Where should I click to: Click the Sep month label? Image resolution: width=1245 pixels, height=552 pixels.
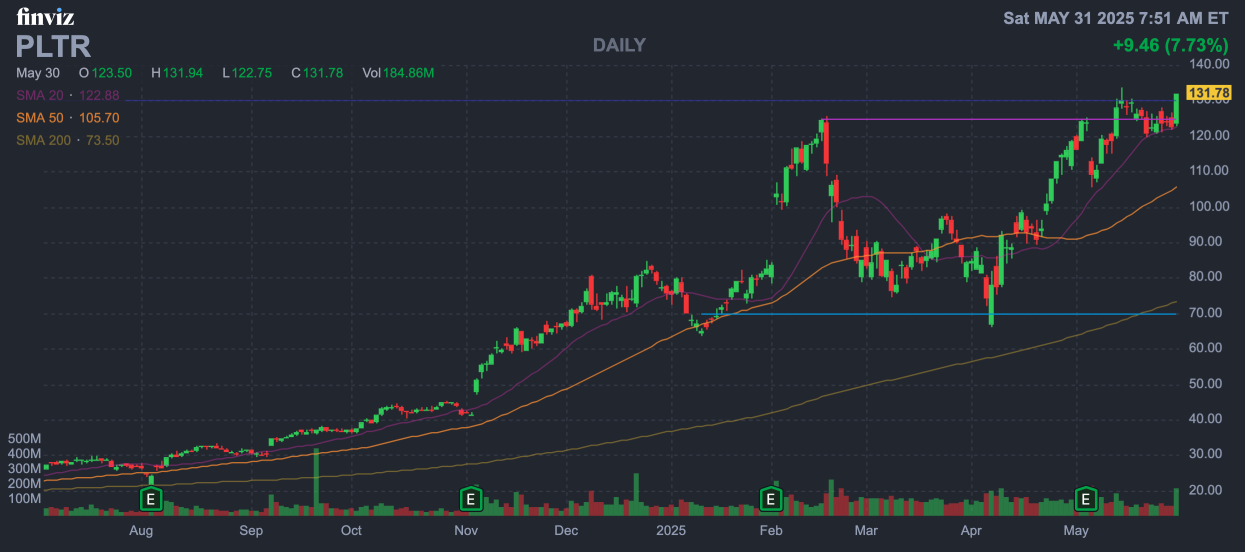coord(251,530)
